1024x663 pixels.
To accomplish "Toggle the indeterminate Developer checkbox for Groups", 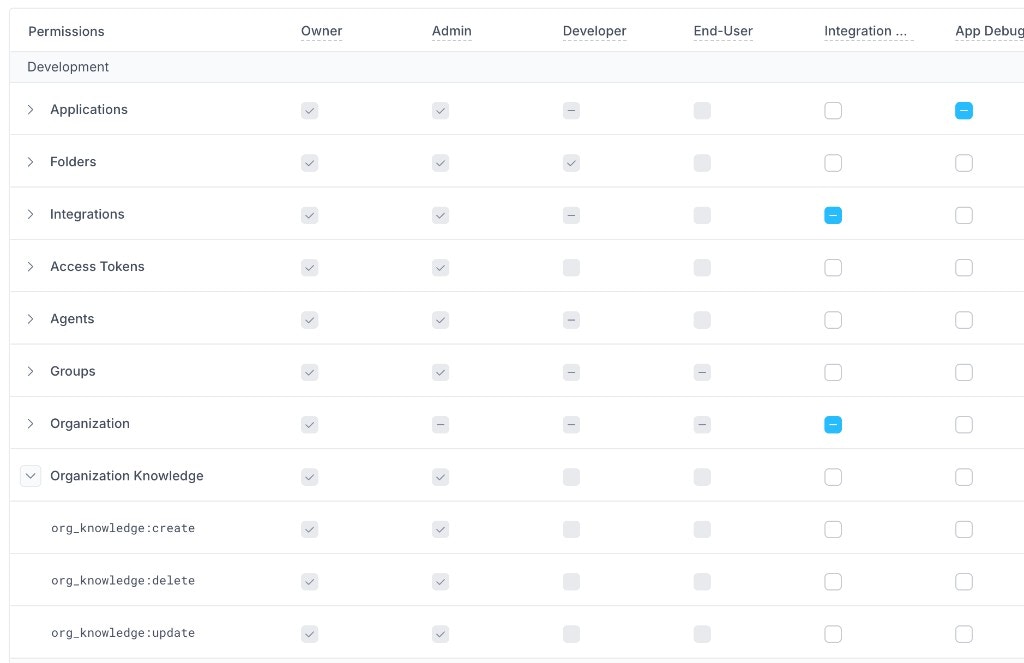I will [571, 371].
